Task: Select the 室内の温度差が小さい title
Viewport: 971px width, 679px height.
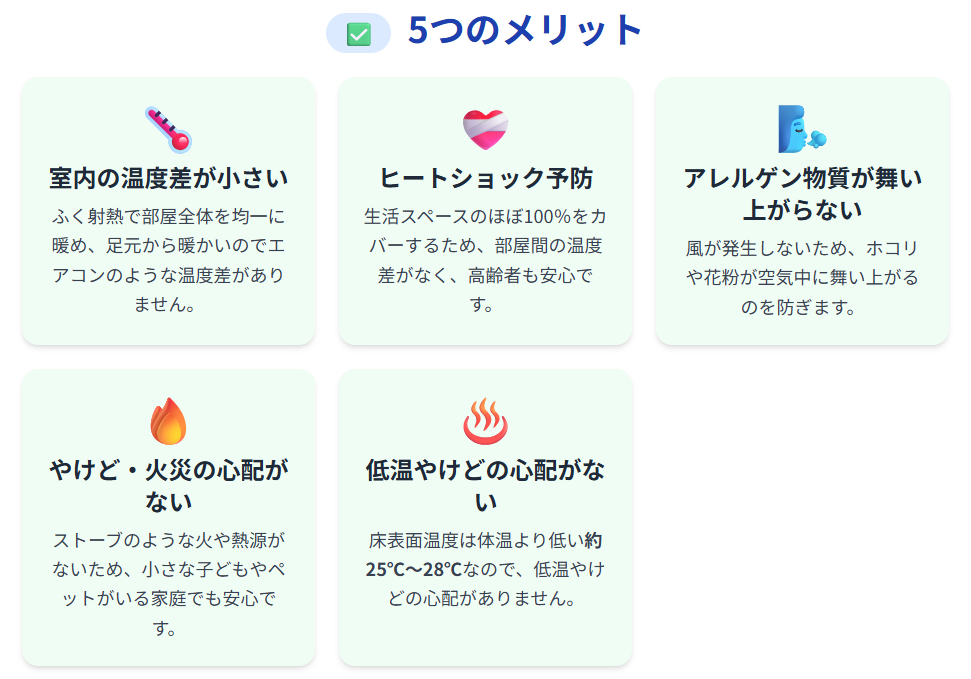Action: point(168,179)
